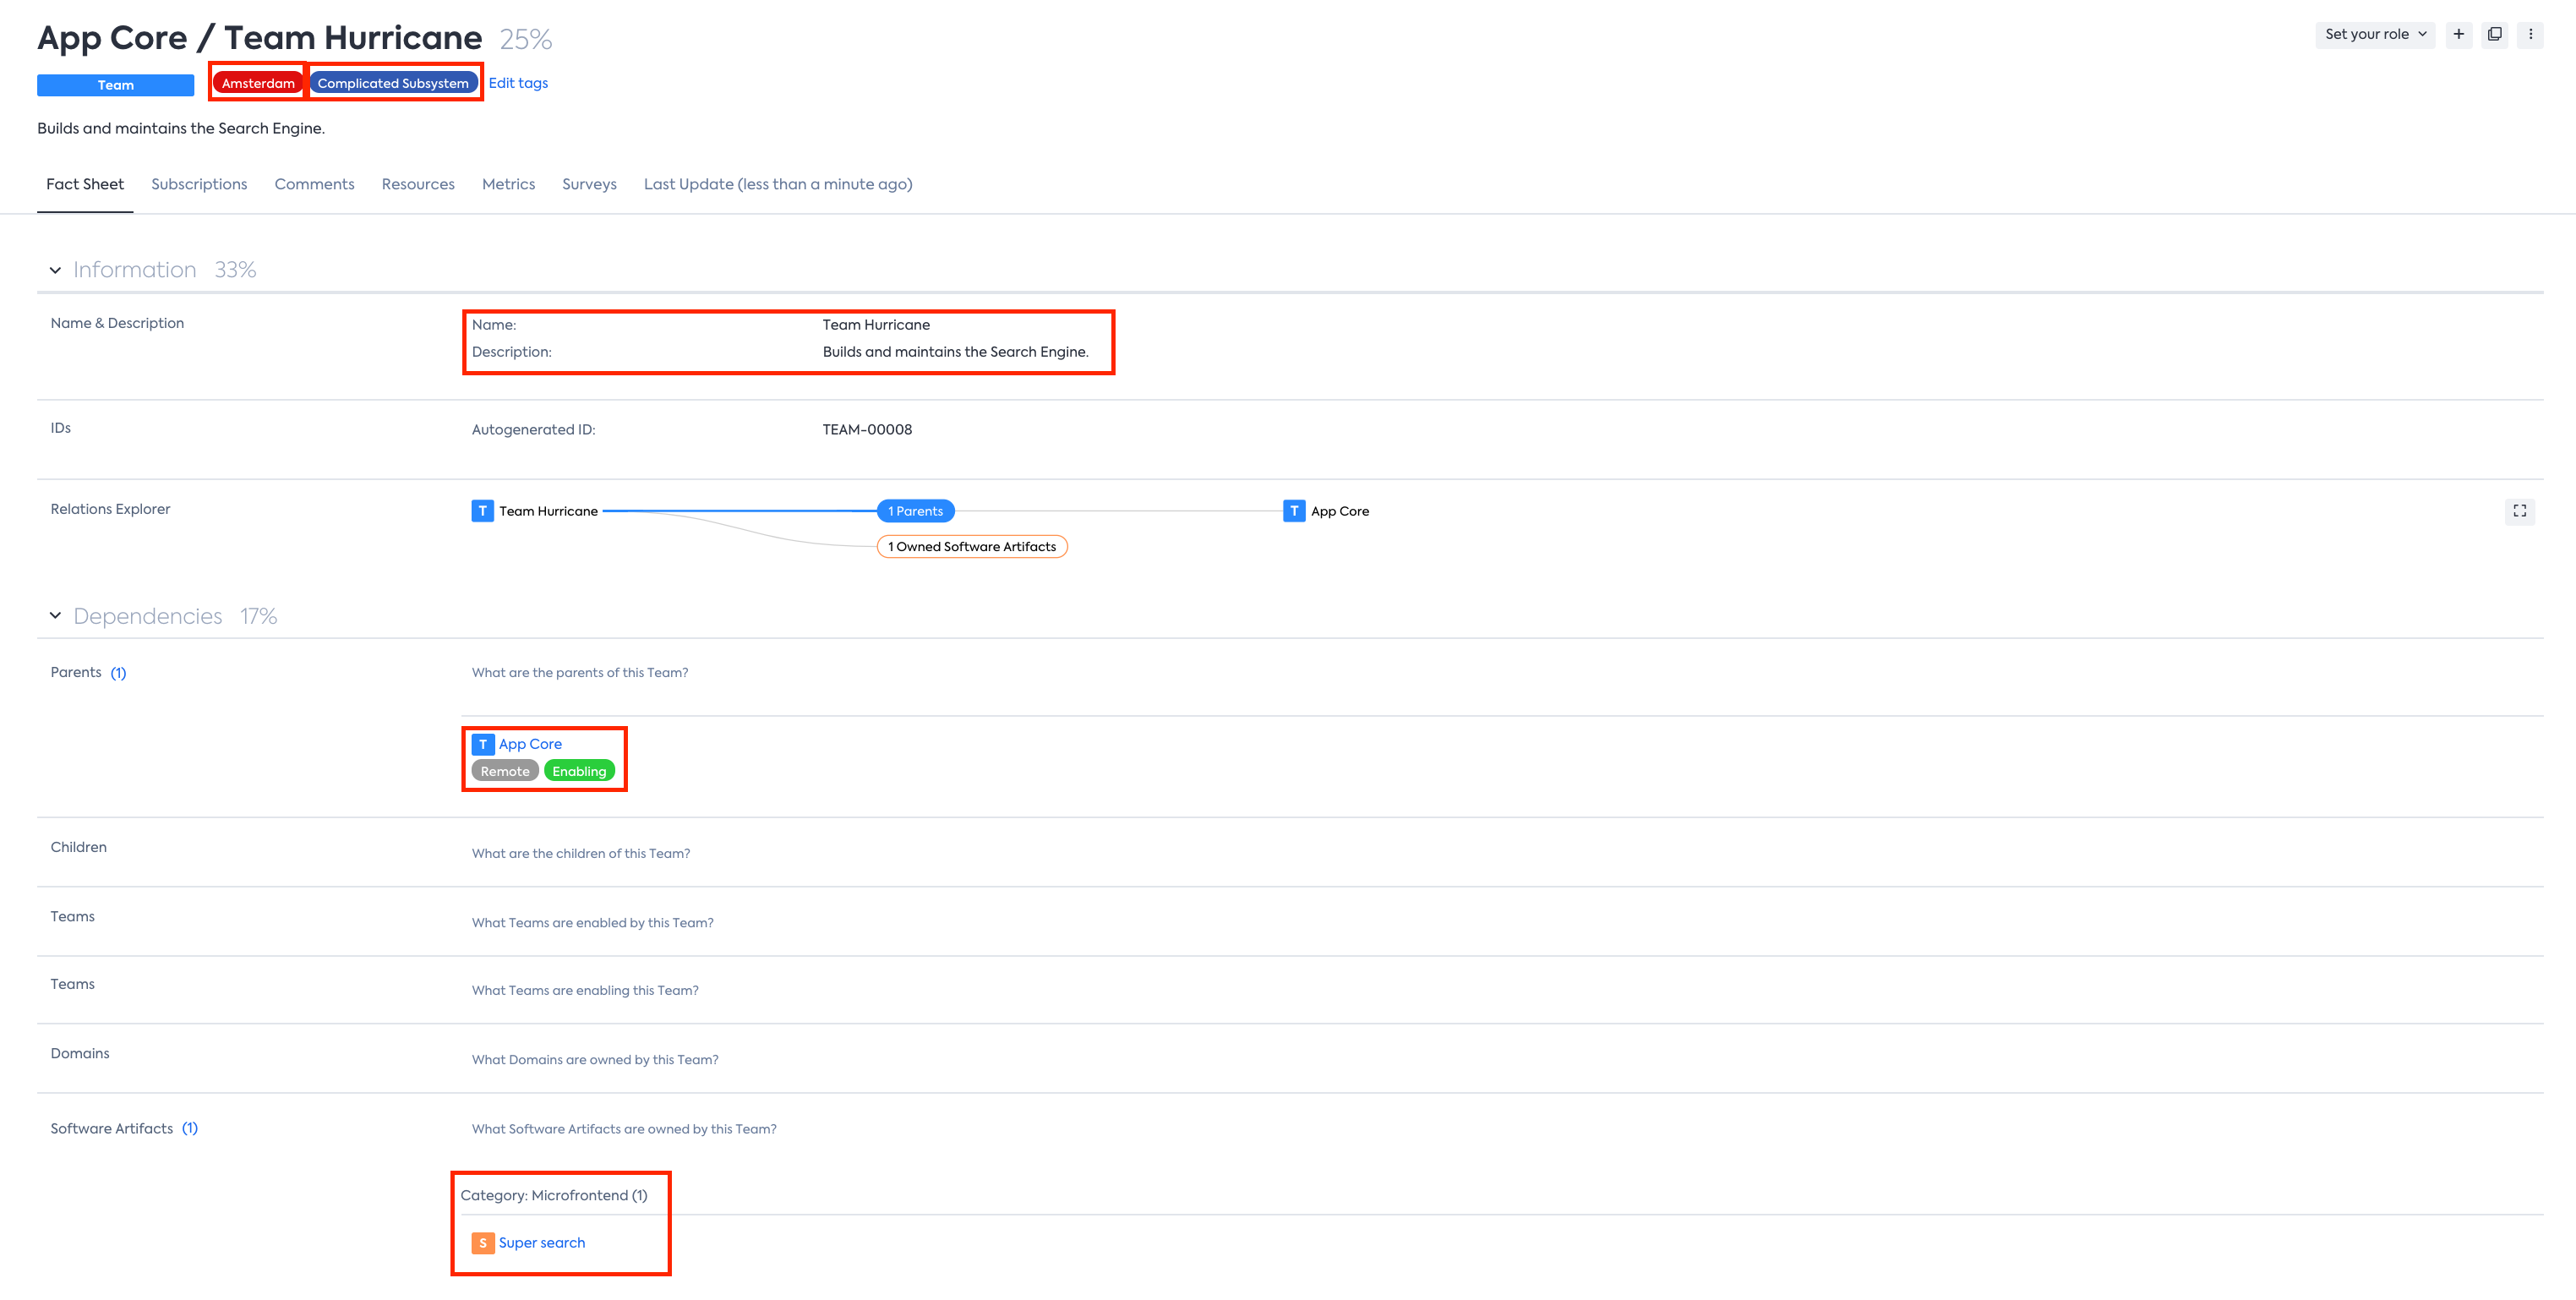Open the three-dot more options menu
The image size is (2576, 1300).
point(2530,34)
